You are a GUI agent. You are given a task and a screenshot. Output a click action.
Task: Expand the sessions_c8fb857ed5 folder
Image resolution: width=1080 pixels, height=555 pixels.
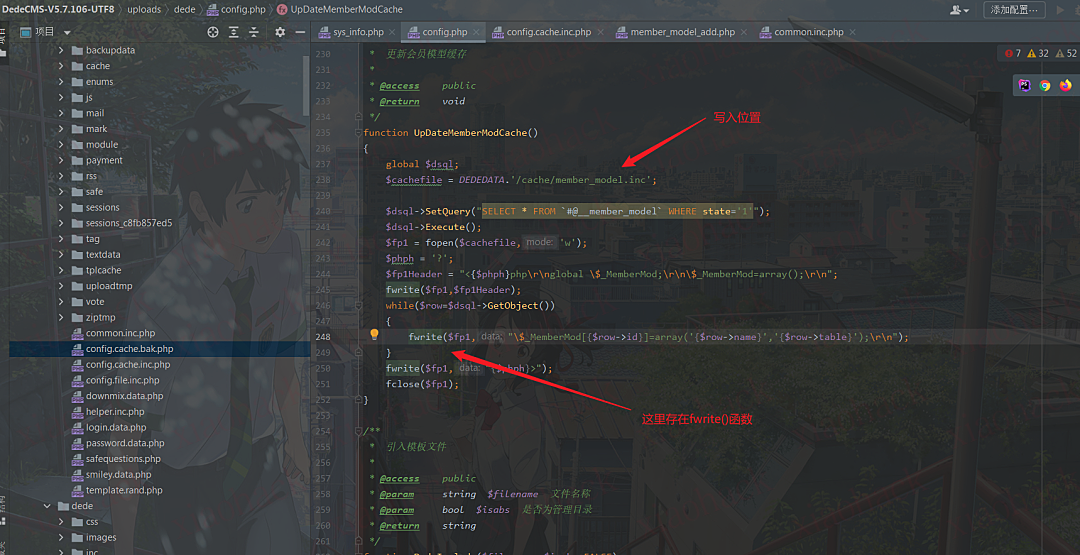(x=61, y=223)
